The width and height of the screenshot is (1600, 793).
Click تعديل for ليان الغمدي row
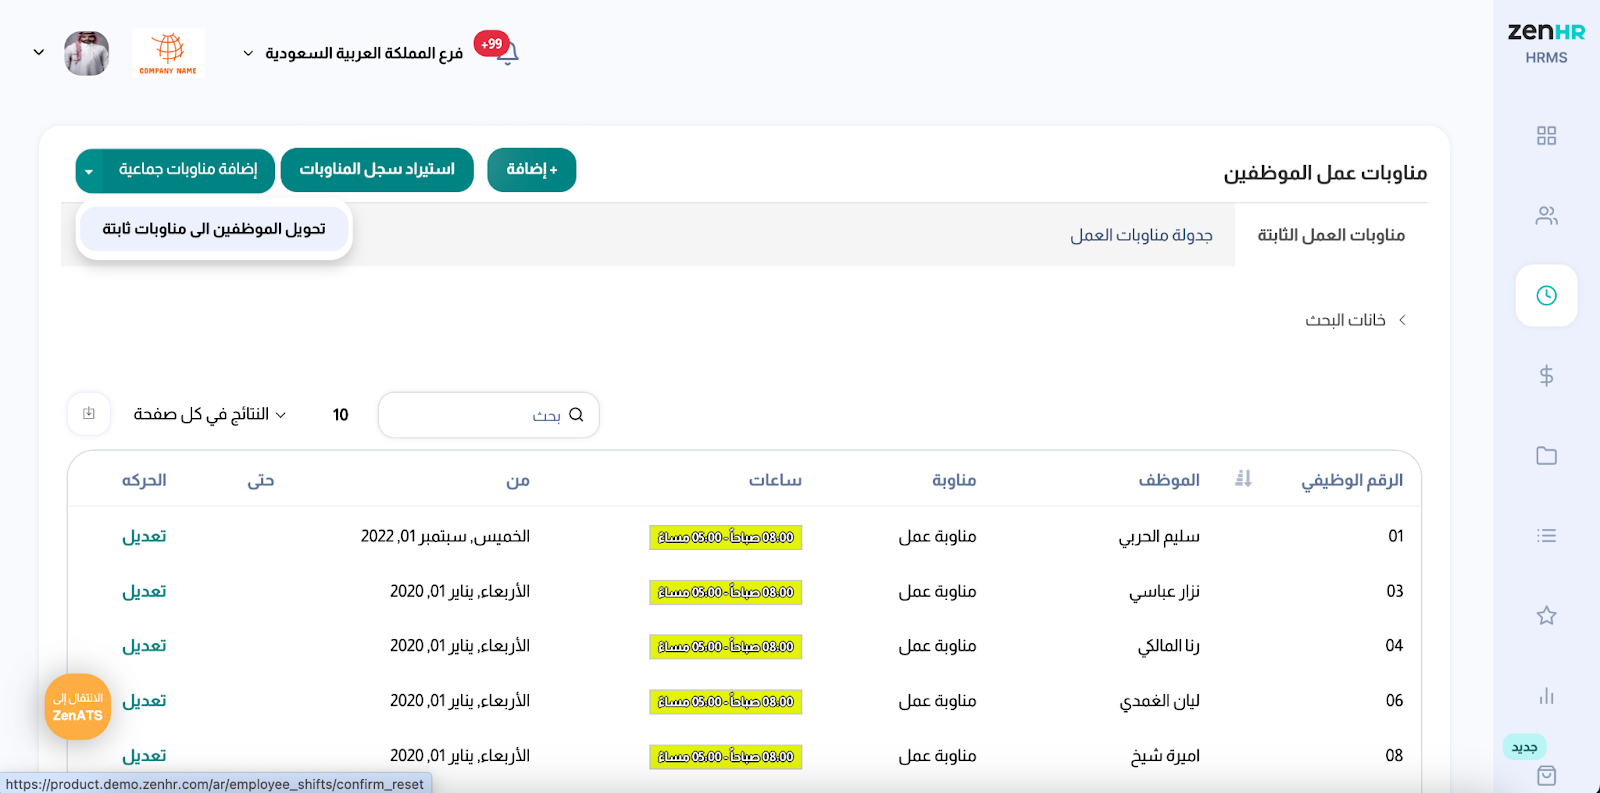(144, 701)
